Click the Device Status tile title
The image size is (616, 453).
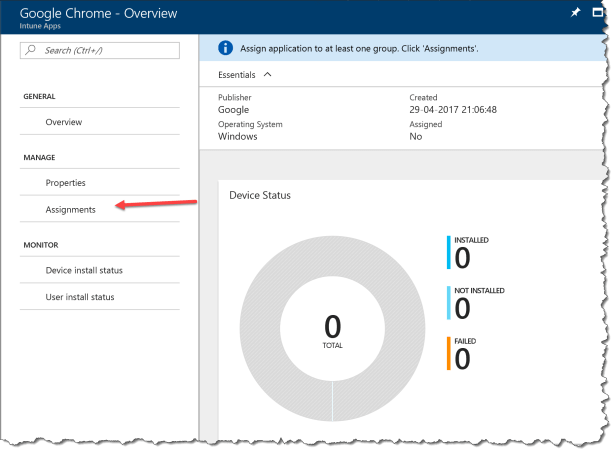[260, 195]
